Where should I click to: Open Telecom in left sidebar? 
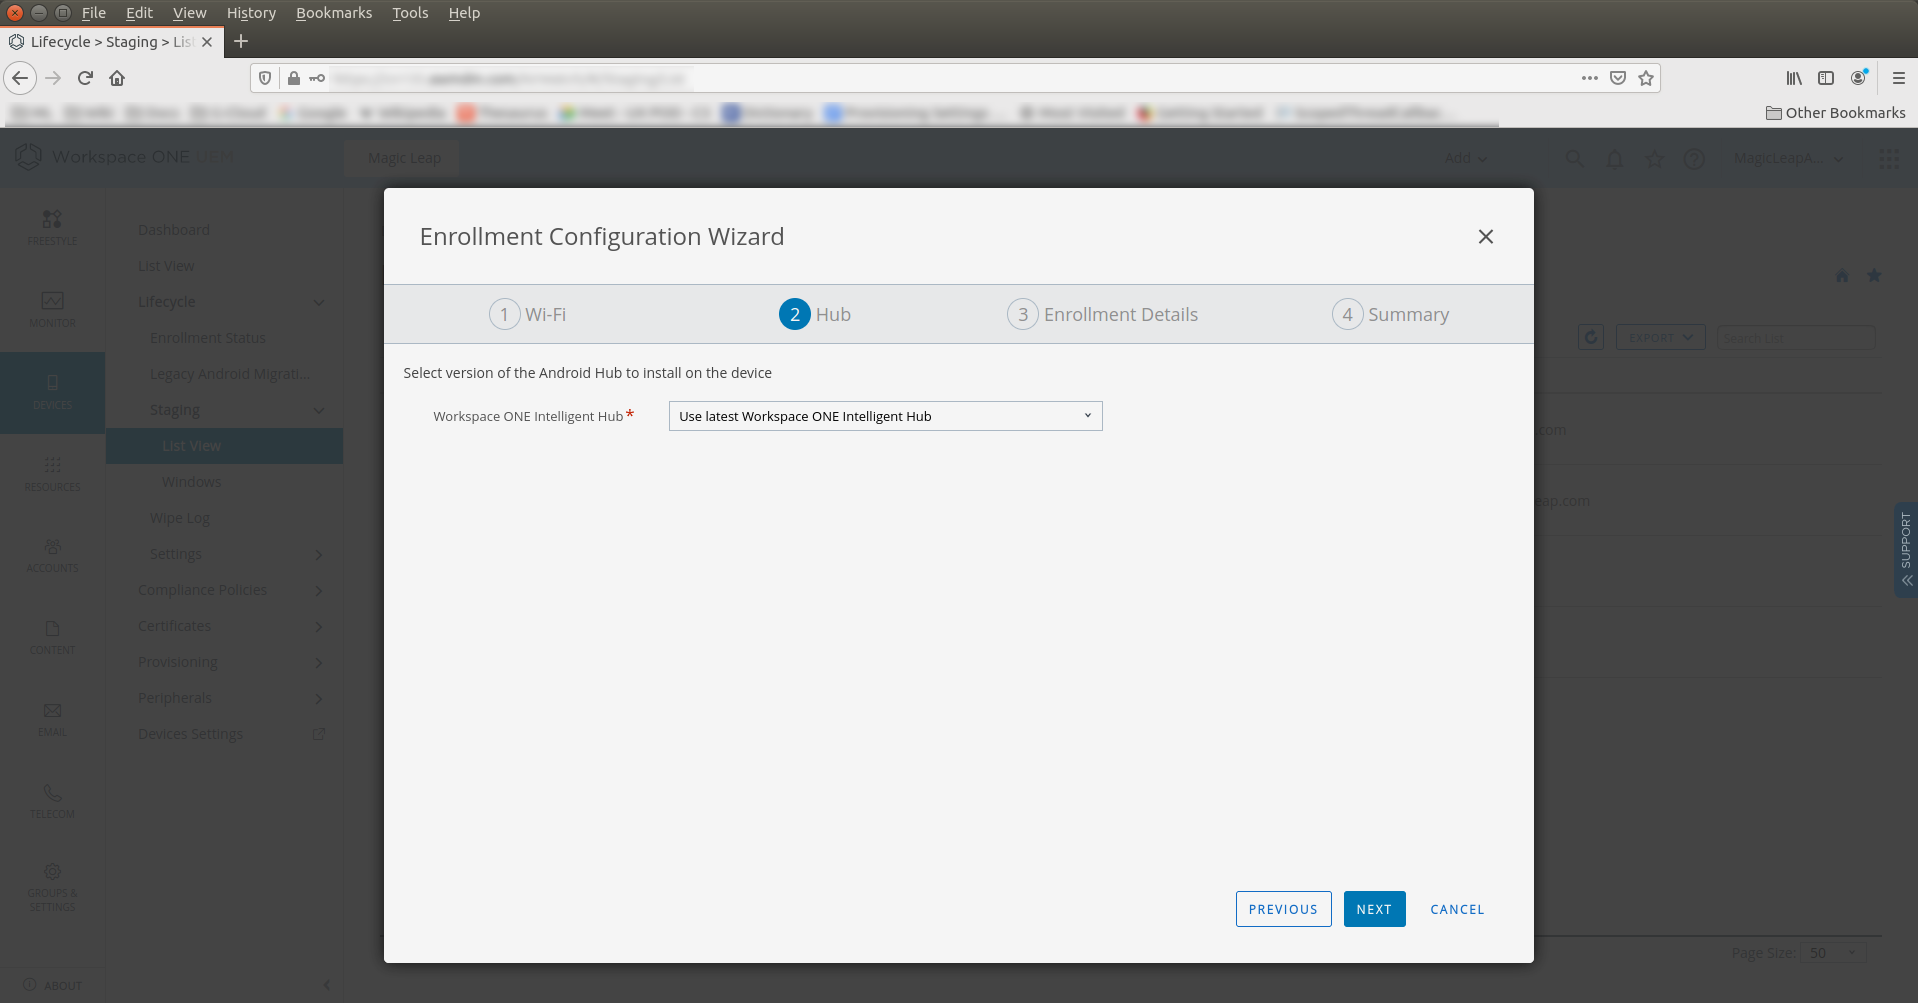coord(52,801)
